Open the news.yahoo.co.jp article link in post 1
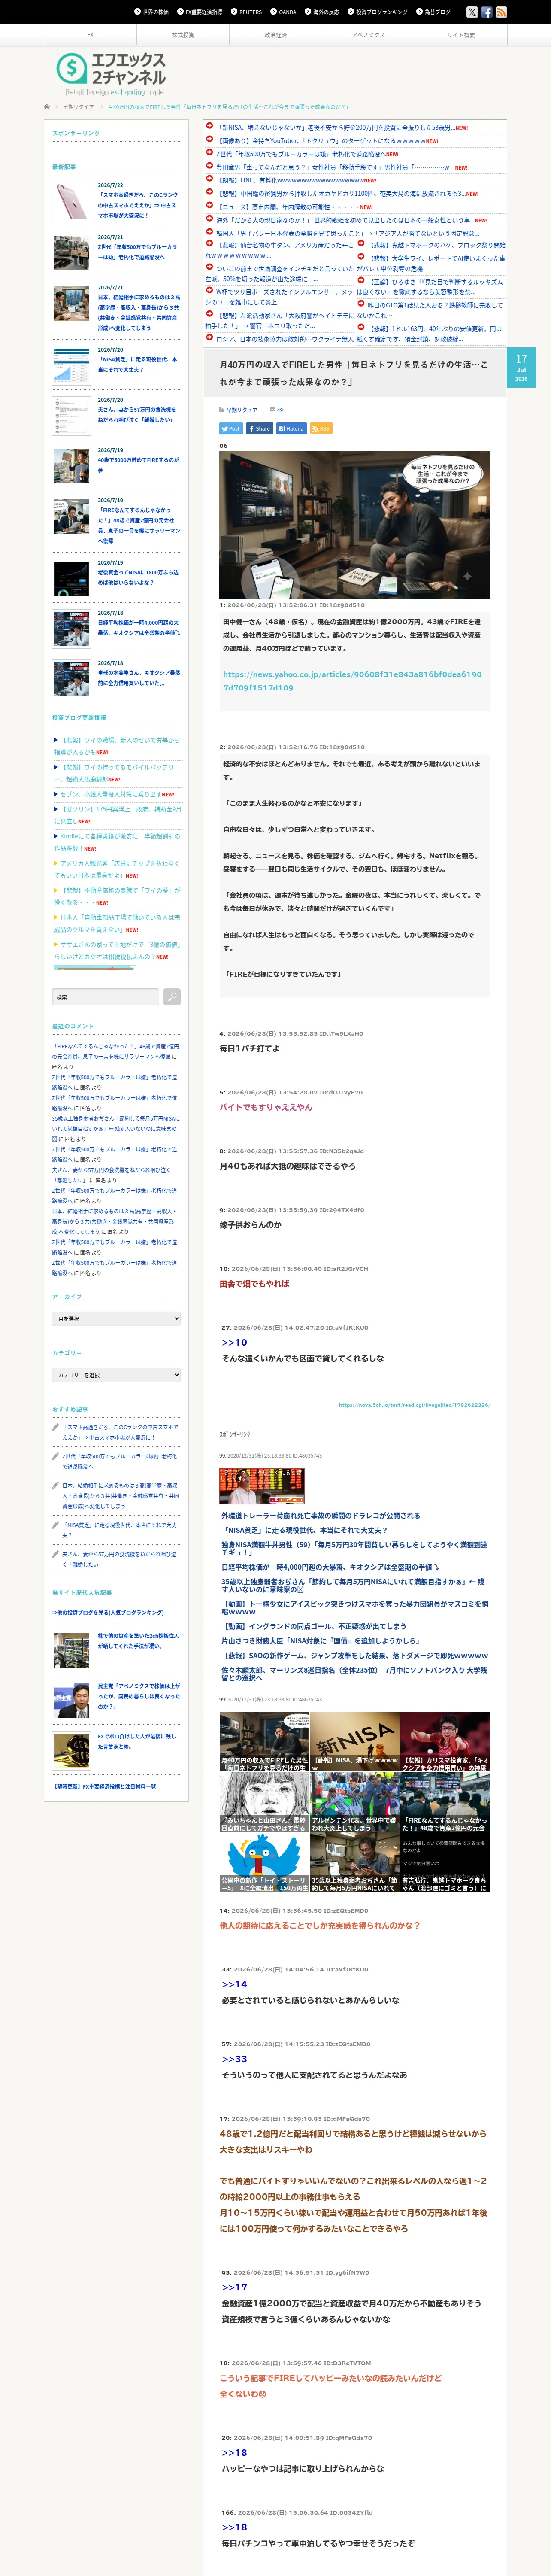 [x=352, y=681]
